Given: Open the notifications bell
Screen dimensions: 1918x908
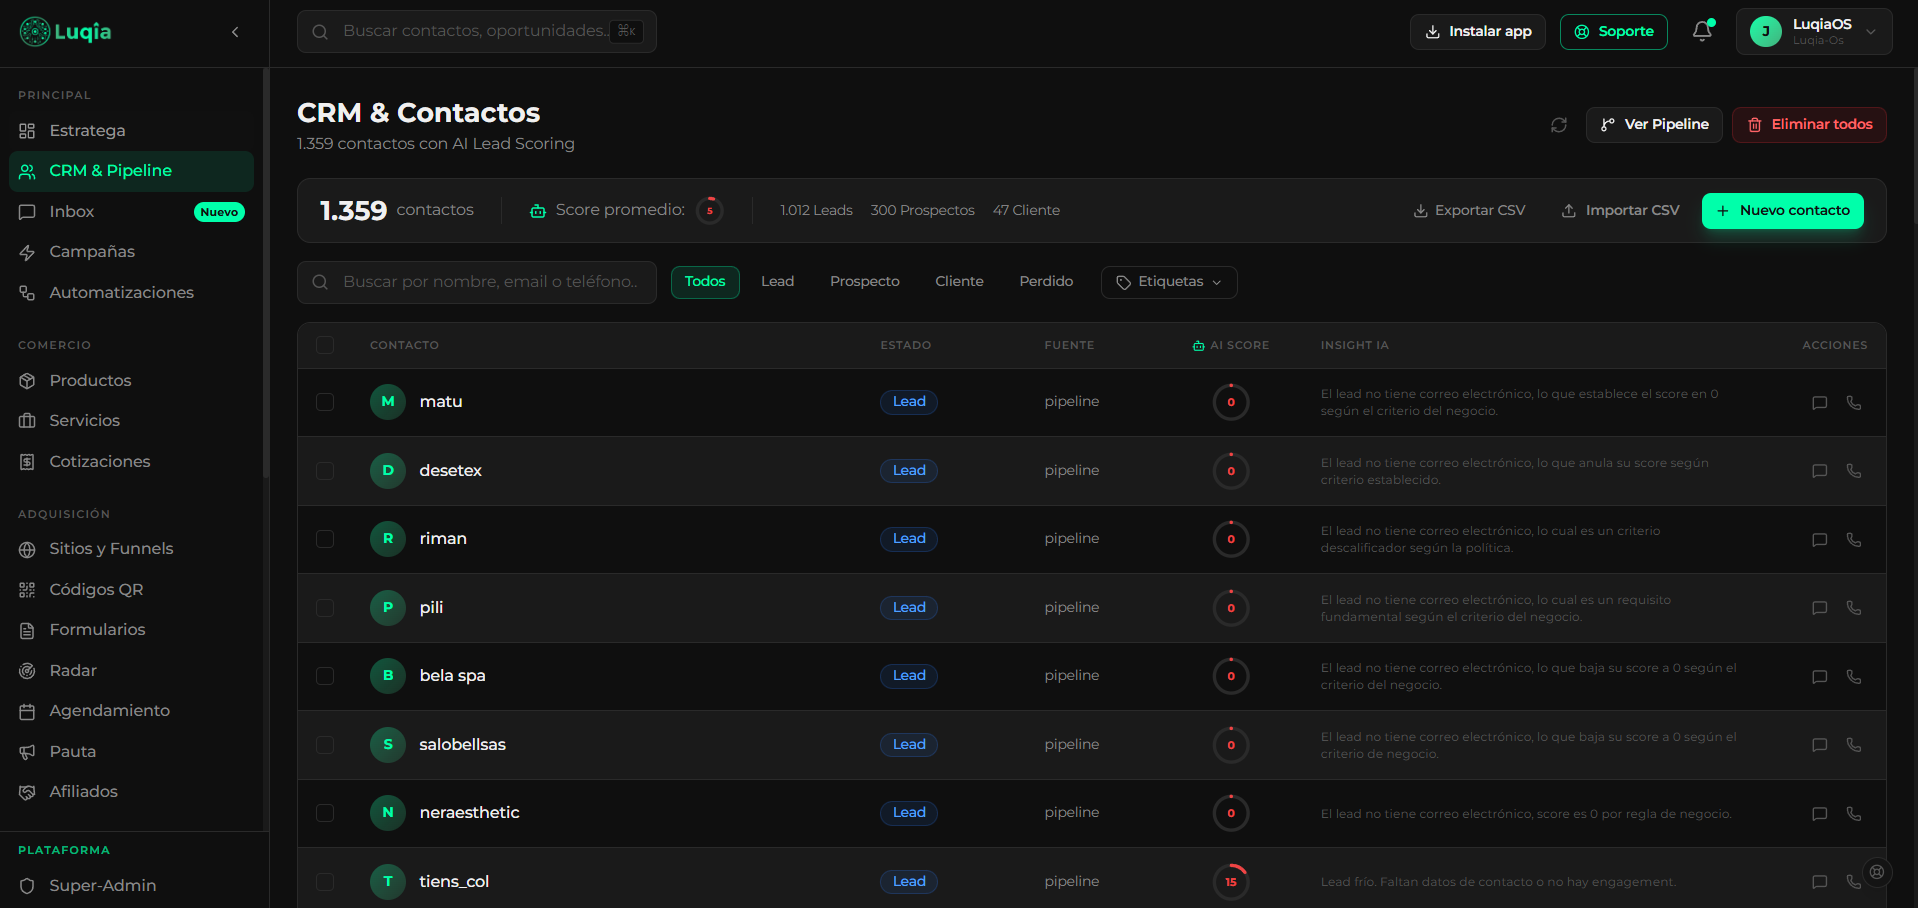Looking at the screenshot, I should coord(1702,32).
